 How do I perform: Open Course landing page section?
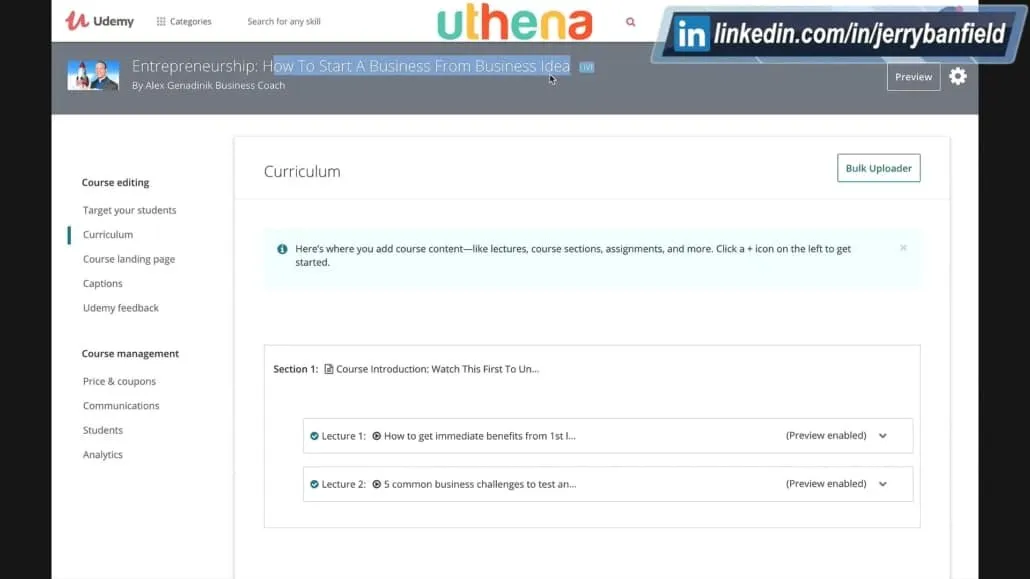coord(129,259)
